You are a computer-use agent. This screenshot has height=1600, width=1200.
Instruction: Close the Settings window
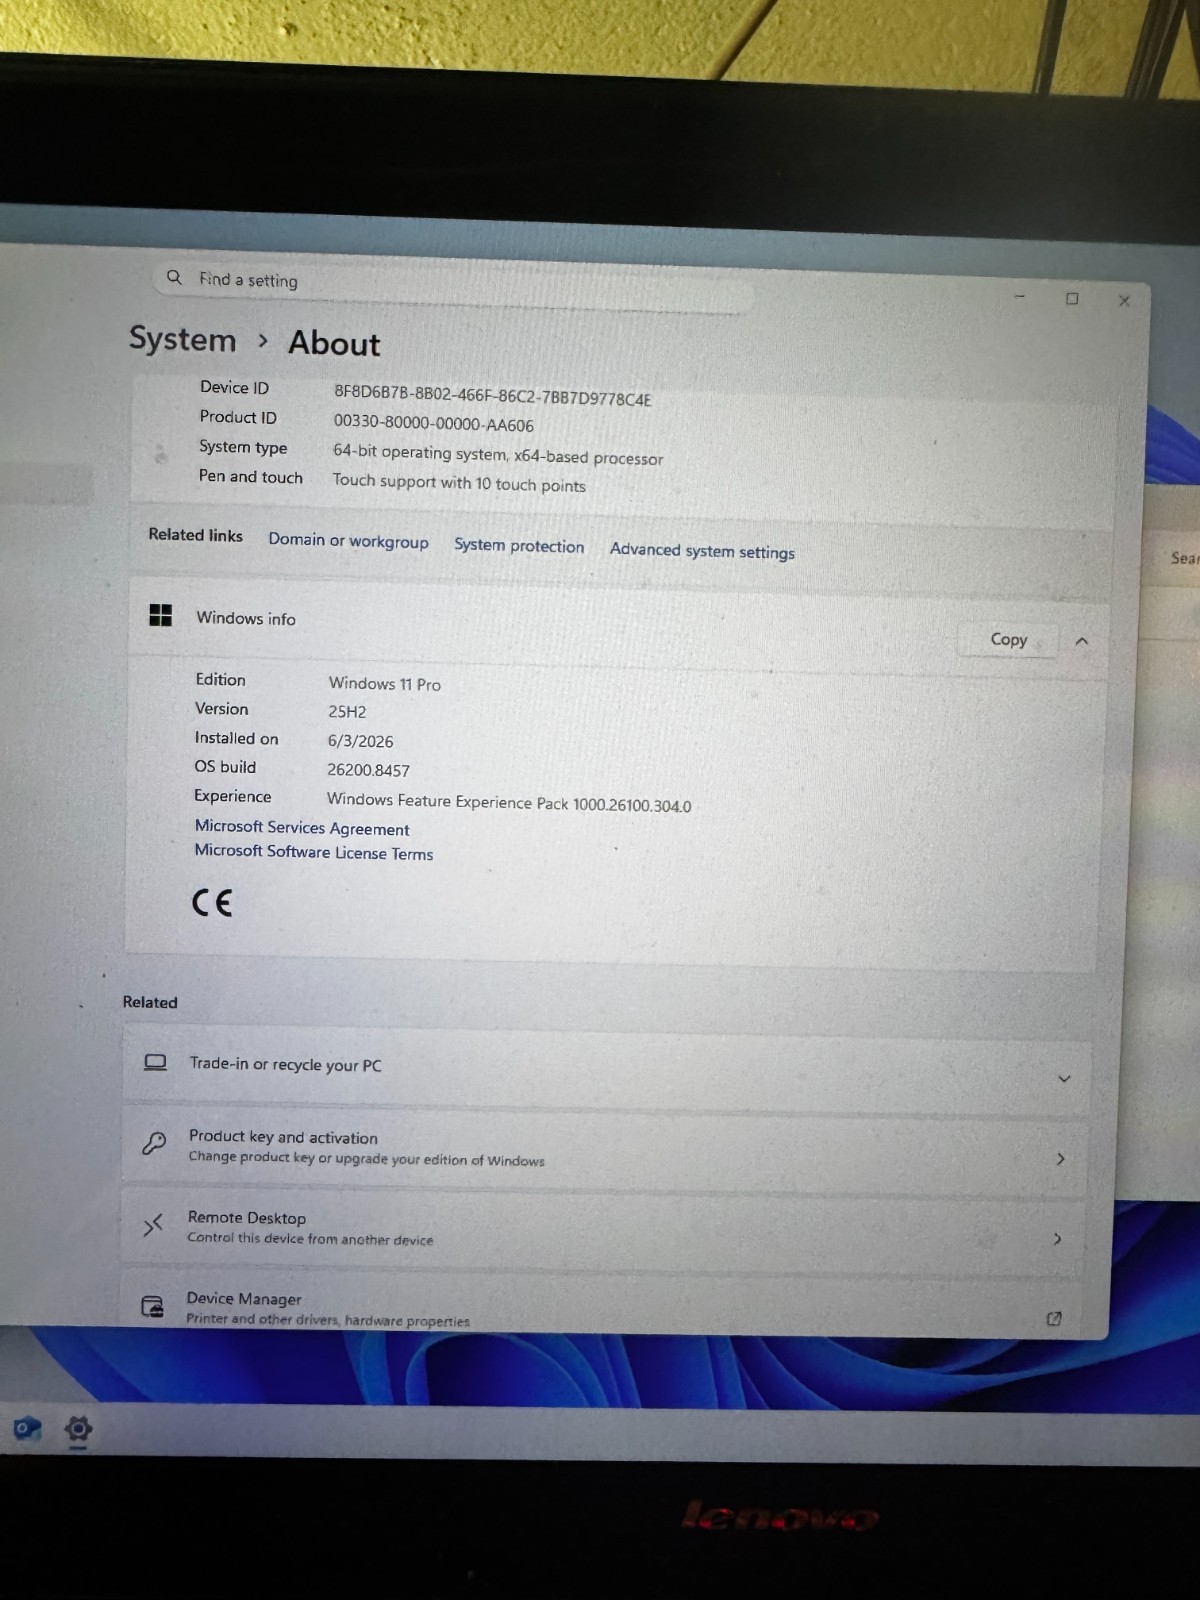pos(1124,301)
